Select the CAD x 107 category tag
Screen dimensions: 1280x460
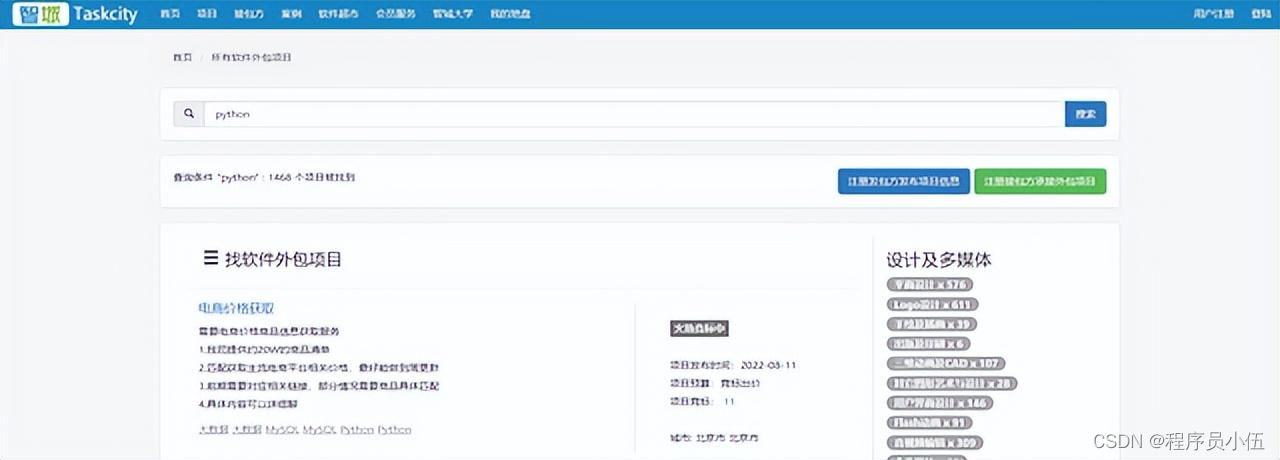coord(946,363)
